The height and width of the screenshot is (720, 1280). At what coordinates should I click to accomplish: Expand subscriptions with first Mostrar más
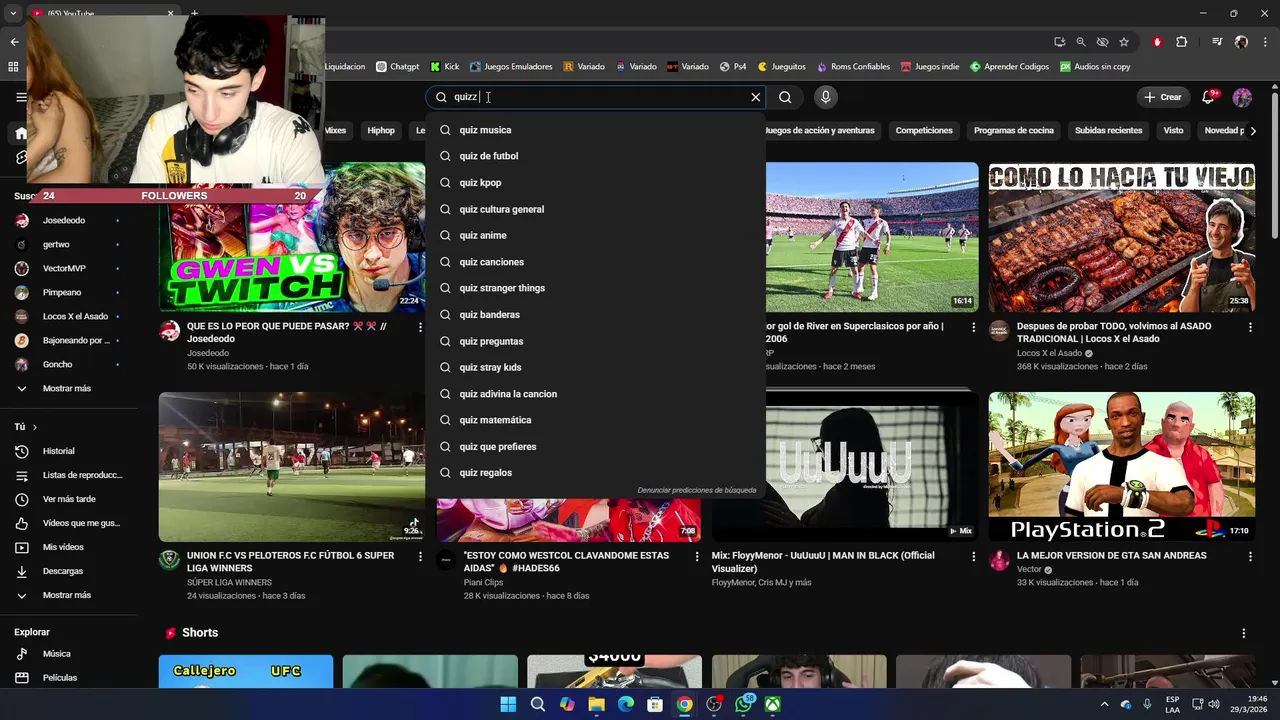point(66,388)
